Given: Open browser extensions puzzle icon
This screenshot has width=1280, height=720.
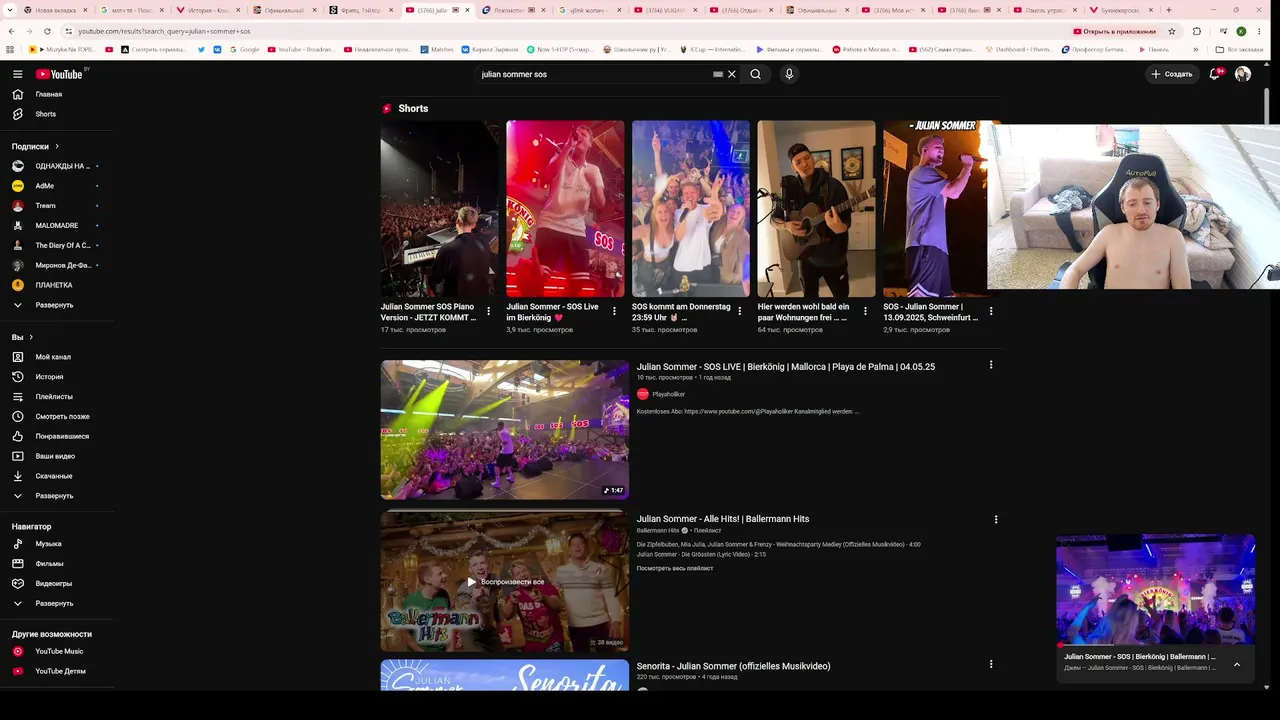Looking at the screenshot, I should [x=1197, y=31].
